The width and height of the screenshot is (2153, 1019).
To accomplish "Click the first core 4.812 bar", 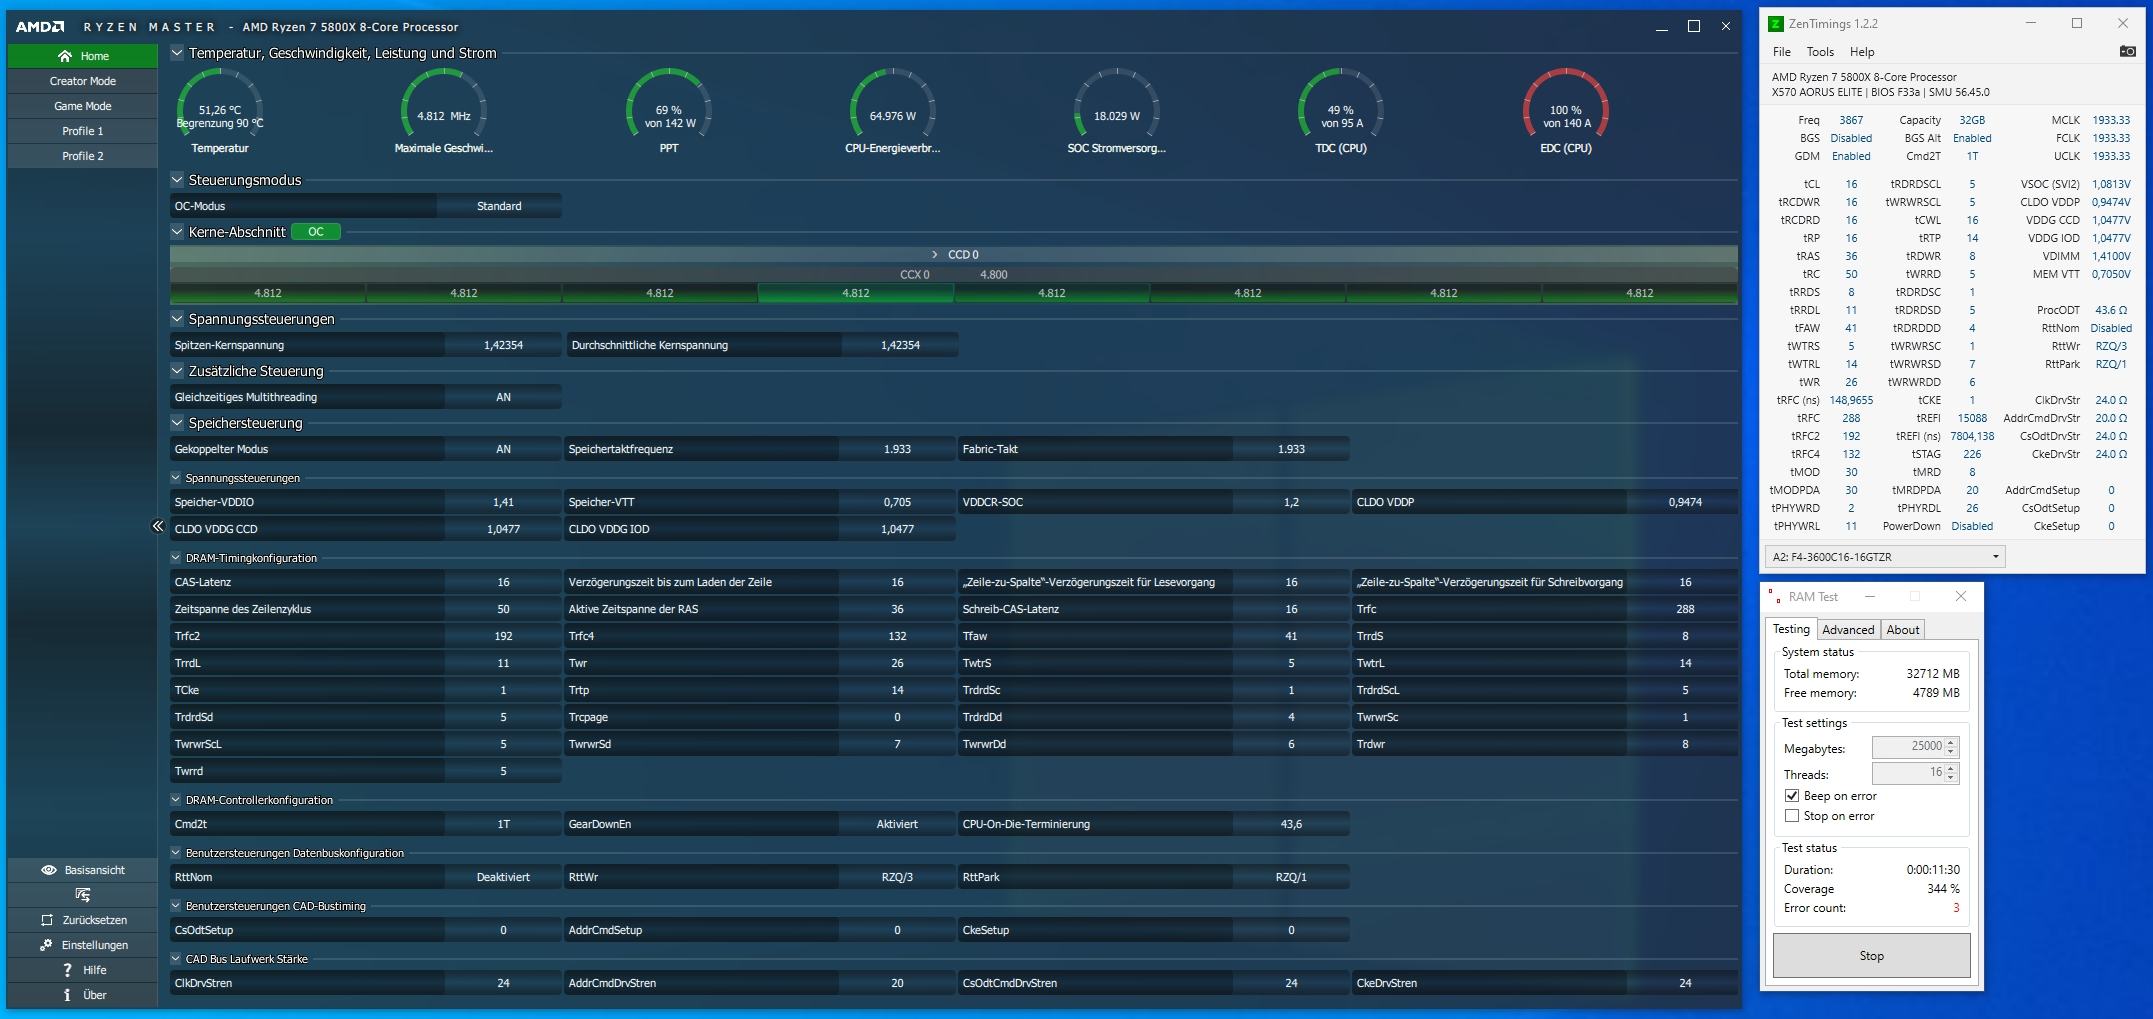I will [x=268, y=293].
